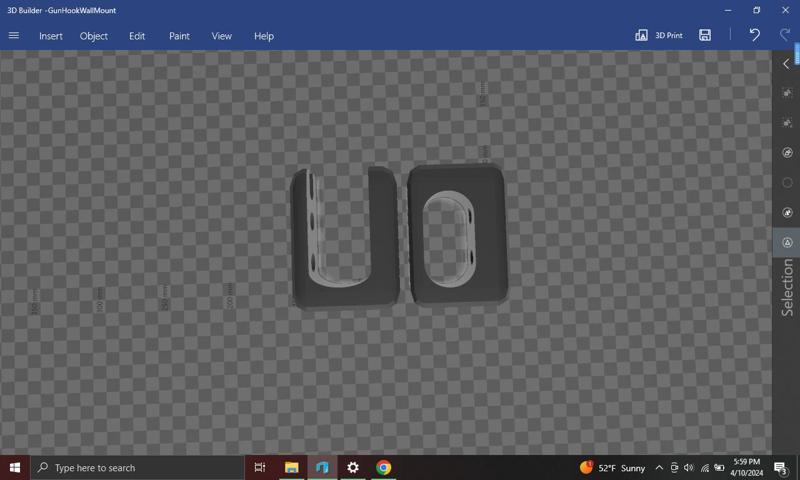Select the plate model with oval hole
Viewport: 800px width, 480px height.
coord(458,235)
